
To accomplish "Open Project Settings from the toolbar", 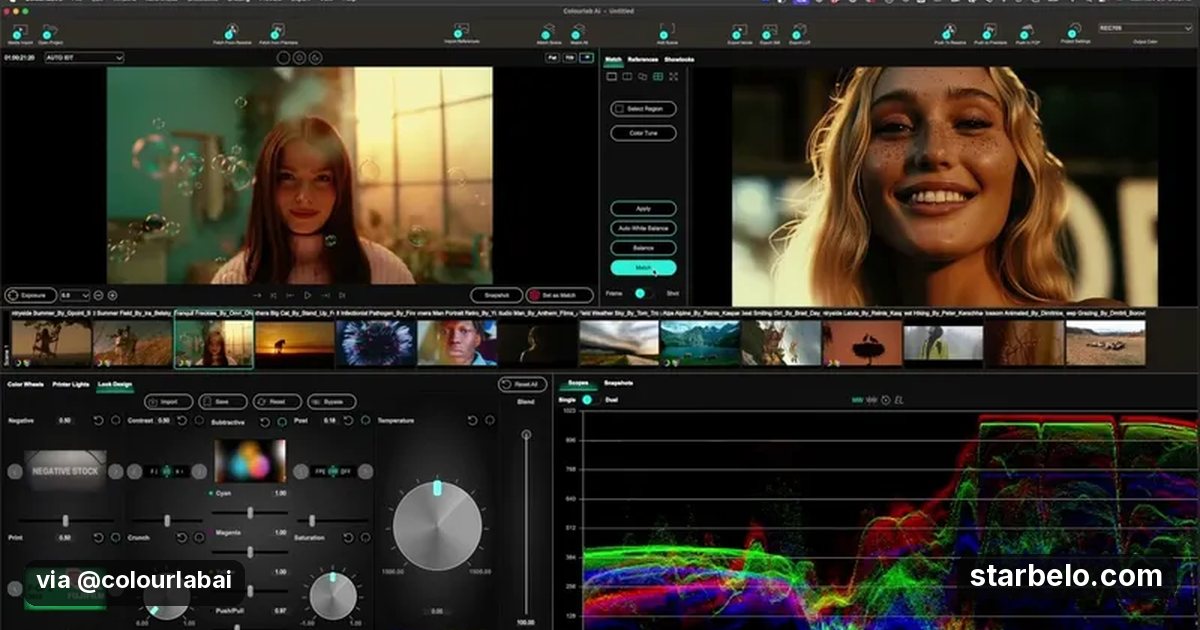I will click(x=1074, y=30).
